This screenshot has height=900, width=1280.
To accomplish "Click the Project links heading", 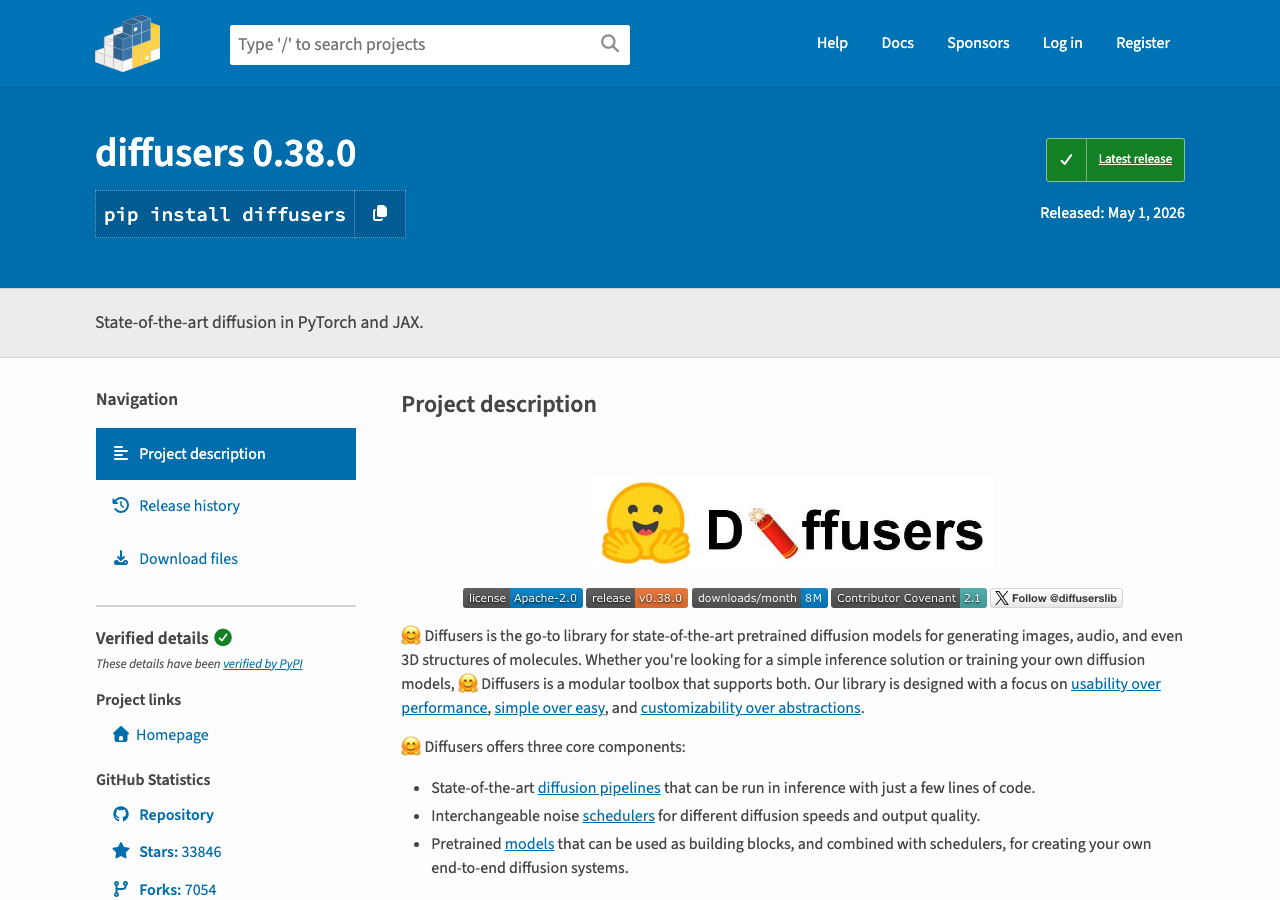I will [x=138, y=700].
